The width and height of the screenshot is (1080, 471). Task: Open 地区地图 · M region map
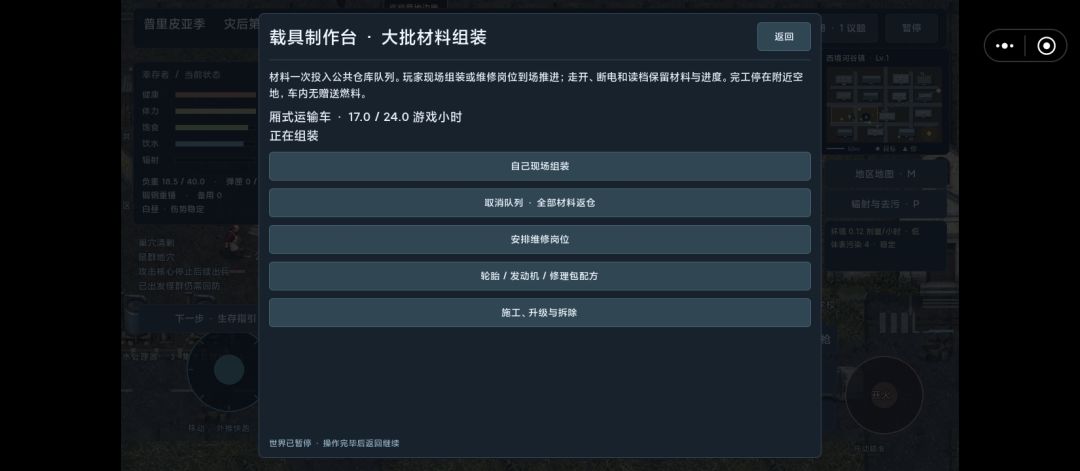coord(885,174)
